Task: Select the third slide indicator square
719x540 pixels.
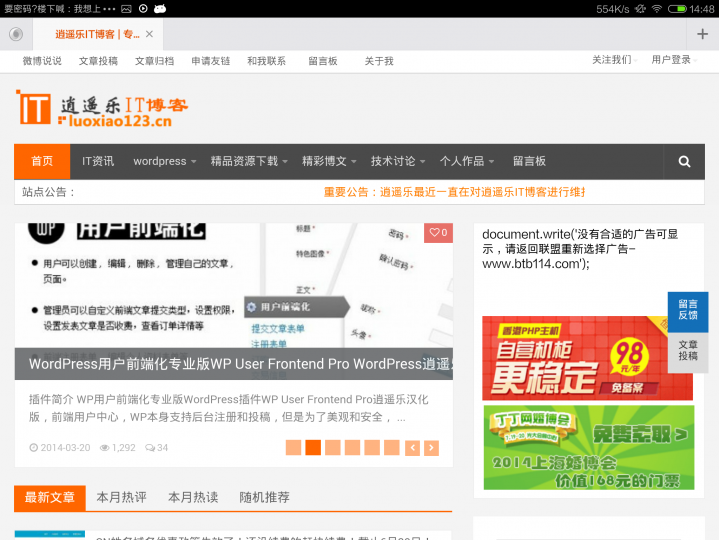Action: (333, 448)
